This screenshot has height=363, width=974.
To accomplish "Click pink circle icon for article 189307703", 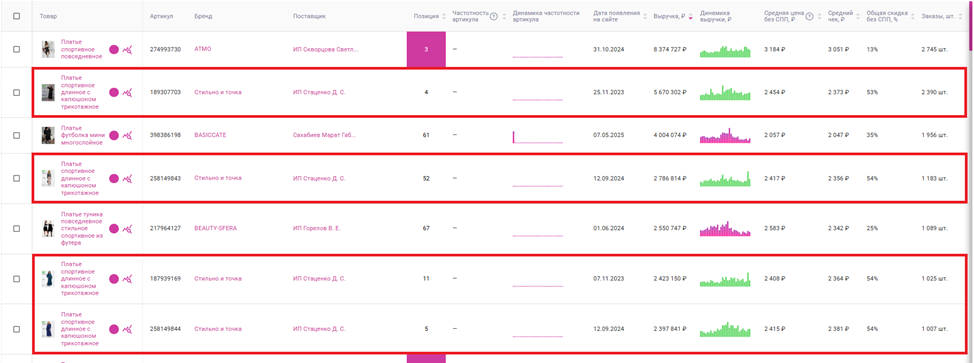I will click(114, 92).
